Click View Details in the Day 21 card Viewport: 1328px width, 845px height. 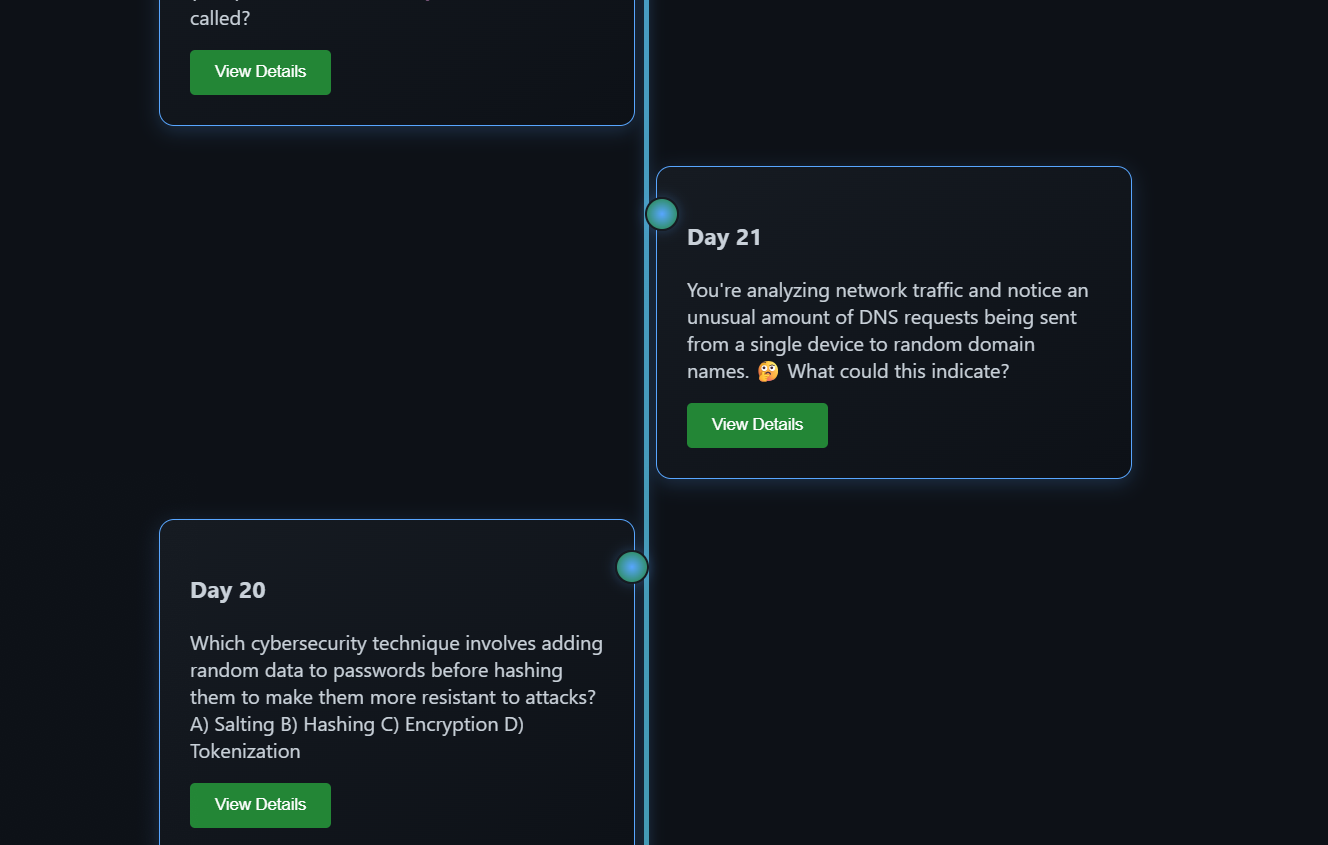[x=757, y=425]
